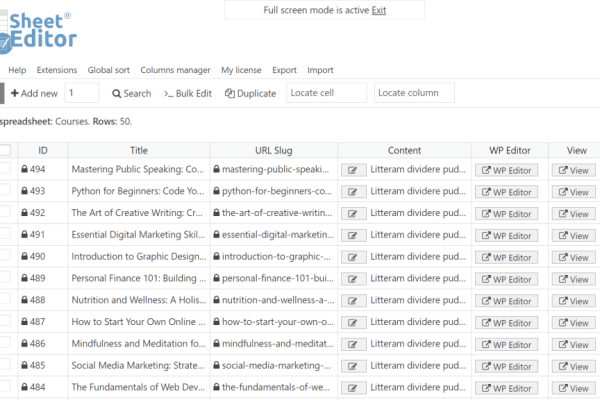Exit full screen mode link
600x400 pixels.
[379, 10]
